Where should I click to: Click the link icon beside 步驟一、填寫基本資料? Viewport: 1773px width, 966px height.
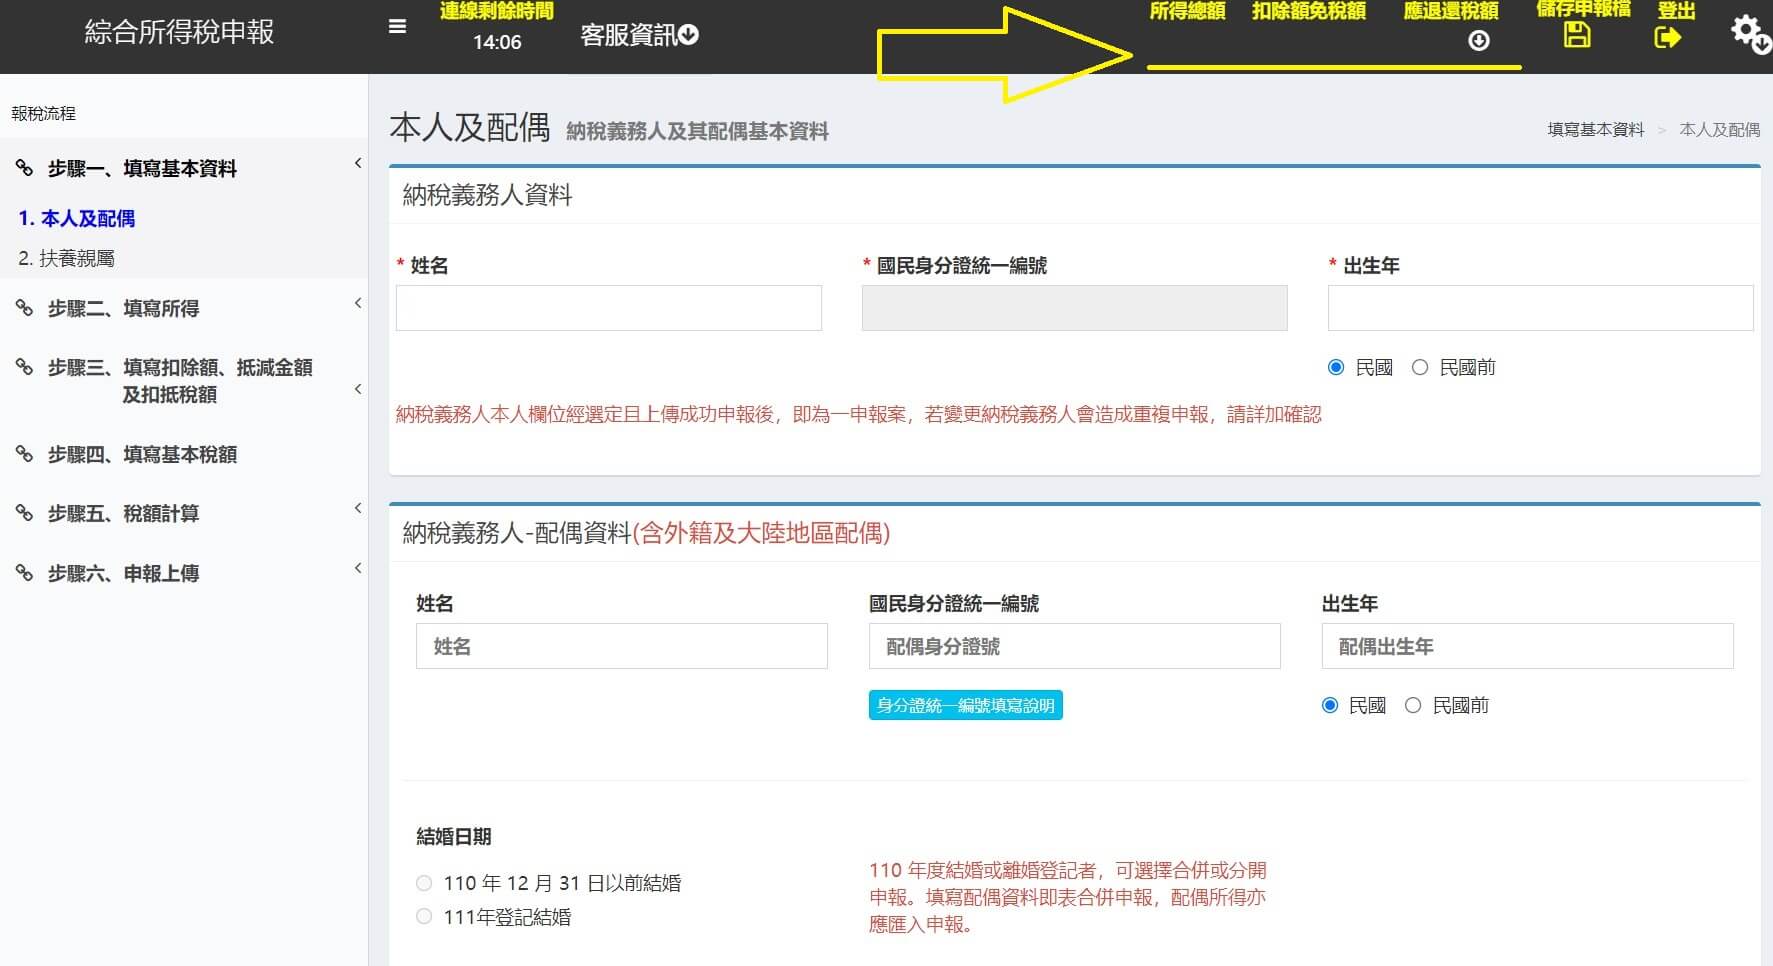[25, 168]
